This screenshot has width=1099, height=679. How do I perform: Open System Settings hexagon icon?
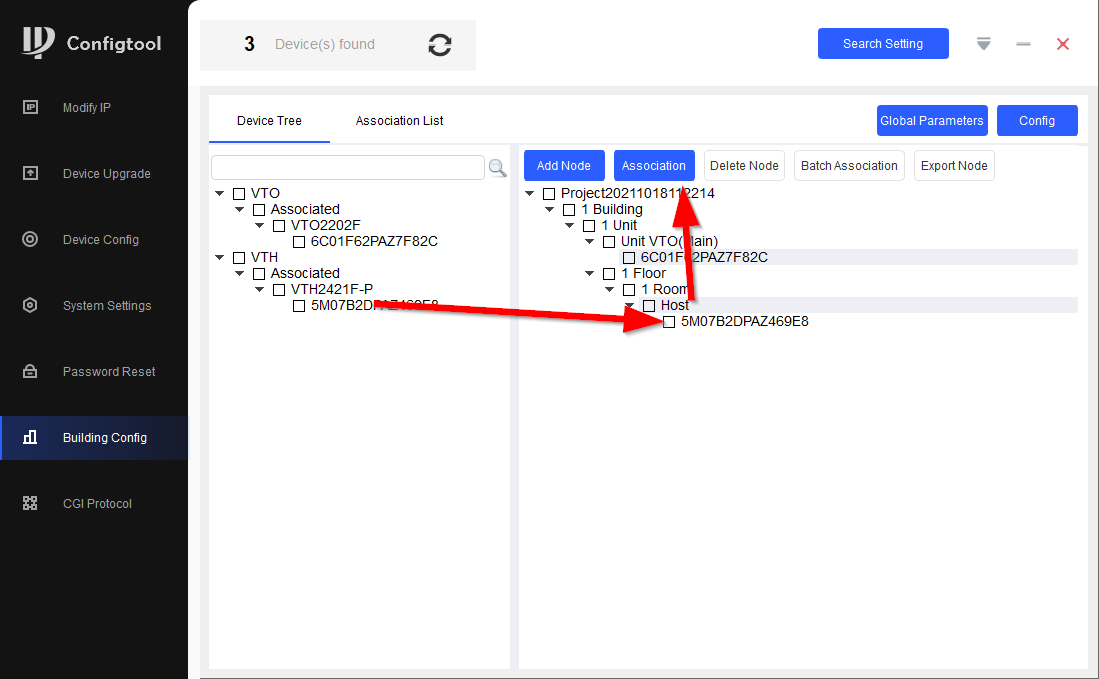click(30, 305)
